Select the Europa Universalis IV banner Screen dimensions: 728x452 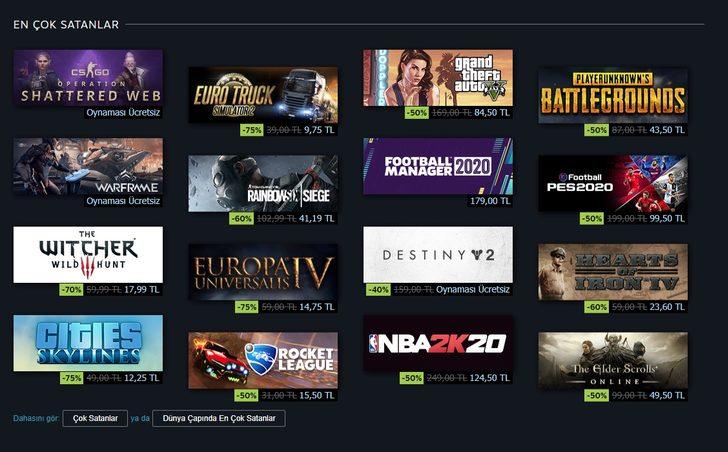(x=263, y=272)
